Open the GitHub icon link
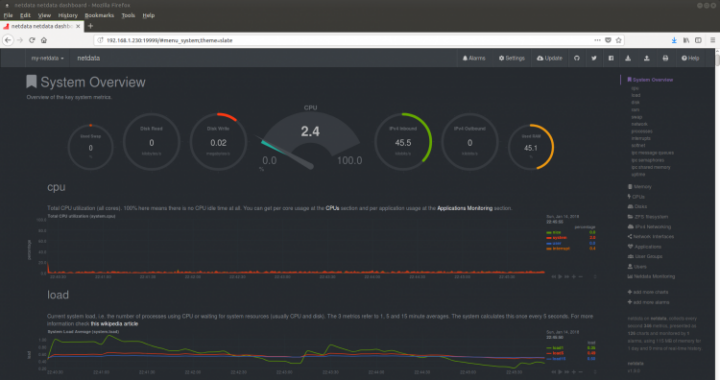Viewport: 720px width, 380px height. [x=577, y=58]
